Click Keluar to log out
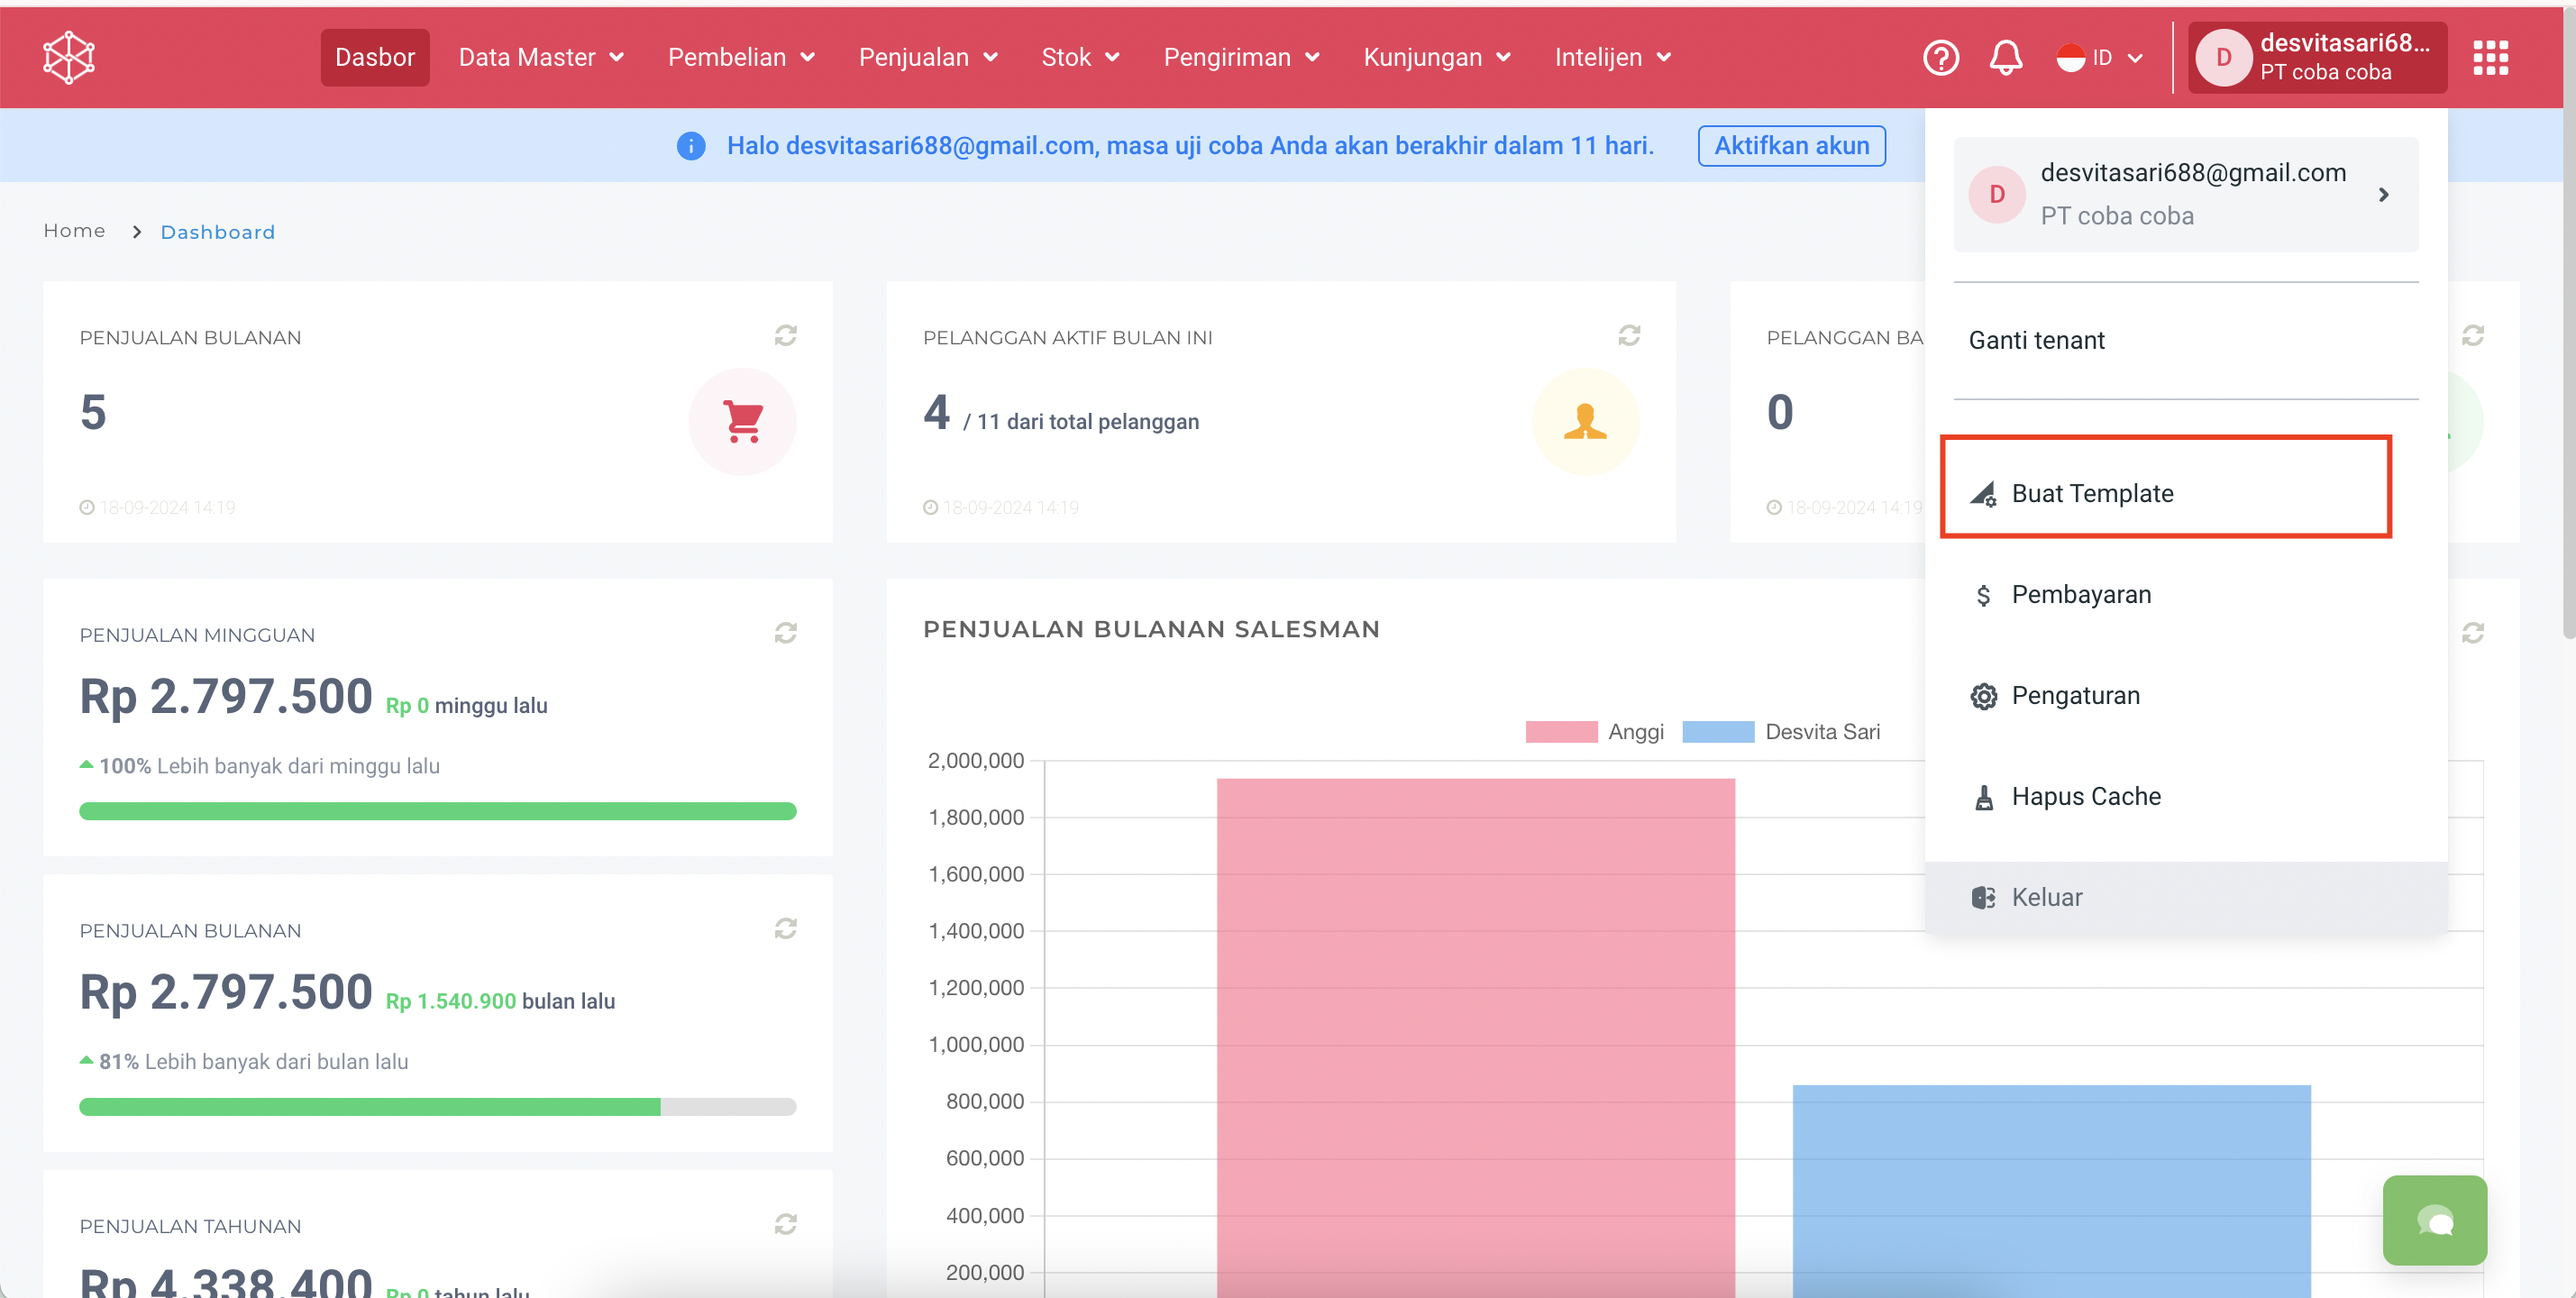 click(x=2046, y=898)
